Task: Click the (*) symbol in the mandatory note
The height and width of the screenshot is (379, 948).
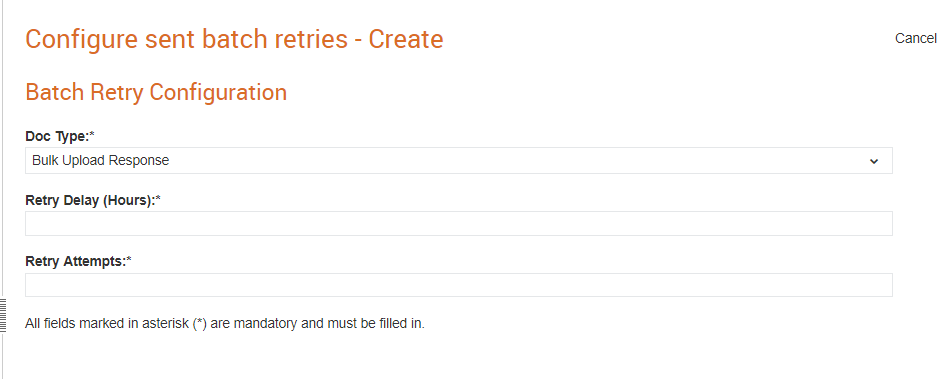Action: point(201,323)
